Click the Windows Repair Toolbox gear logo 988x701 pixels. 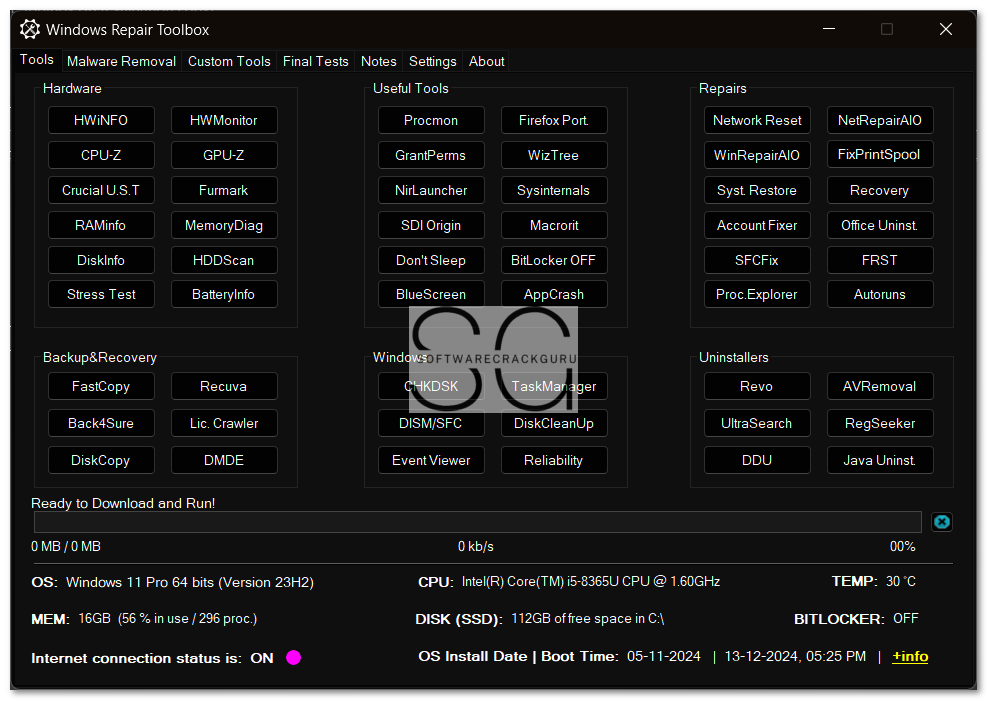click(x=29, y=29)
